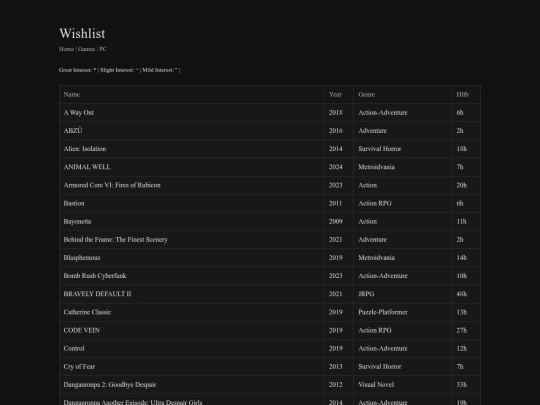
Task: Click the 18h Hltb value
Action: (x=461, y=149)
